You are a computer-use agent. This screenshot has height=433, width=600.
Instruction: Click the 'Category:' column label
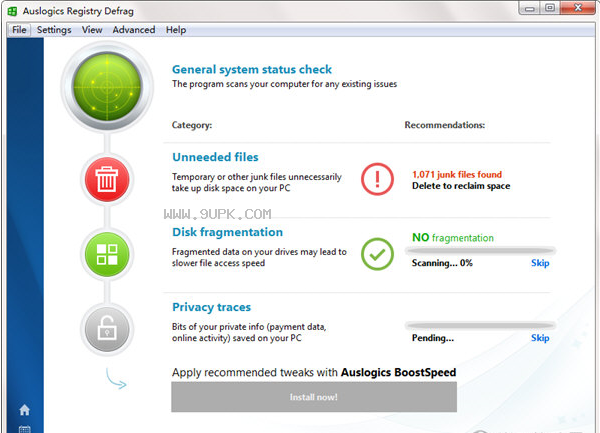pyautogui.click(x=192, y=125)
